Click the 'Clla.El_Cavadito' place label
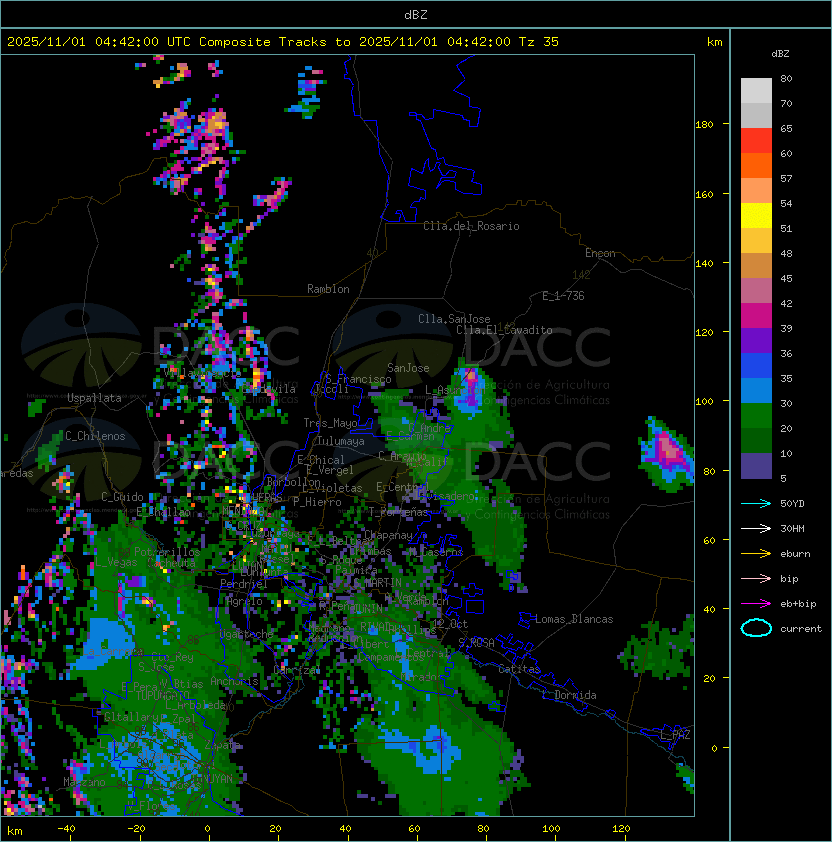This screenshot has height=842, width=832. tap(504, 330)
